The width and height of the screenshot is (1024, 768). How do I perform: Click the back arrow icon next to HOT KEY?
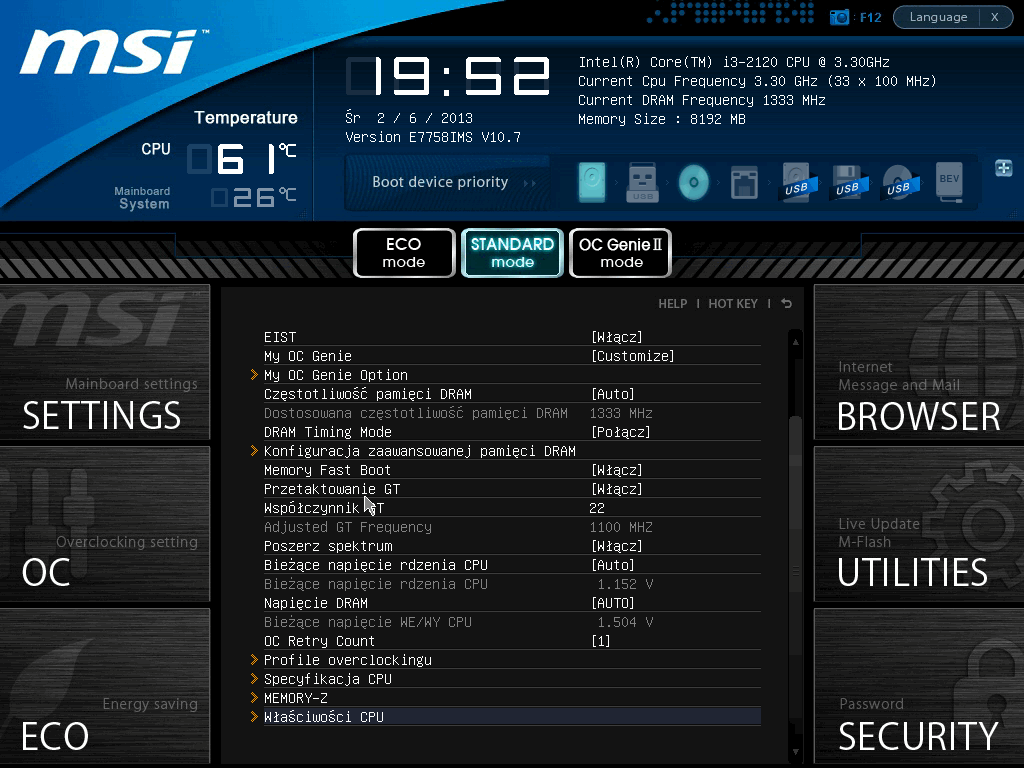pos(787,304)
